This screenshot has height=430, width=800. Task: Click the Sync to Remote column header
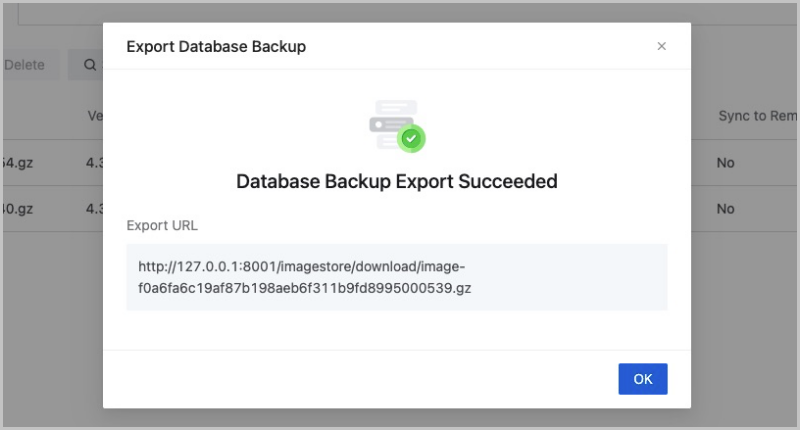(x=757, y=116)
